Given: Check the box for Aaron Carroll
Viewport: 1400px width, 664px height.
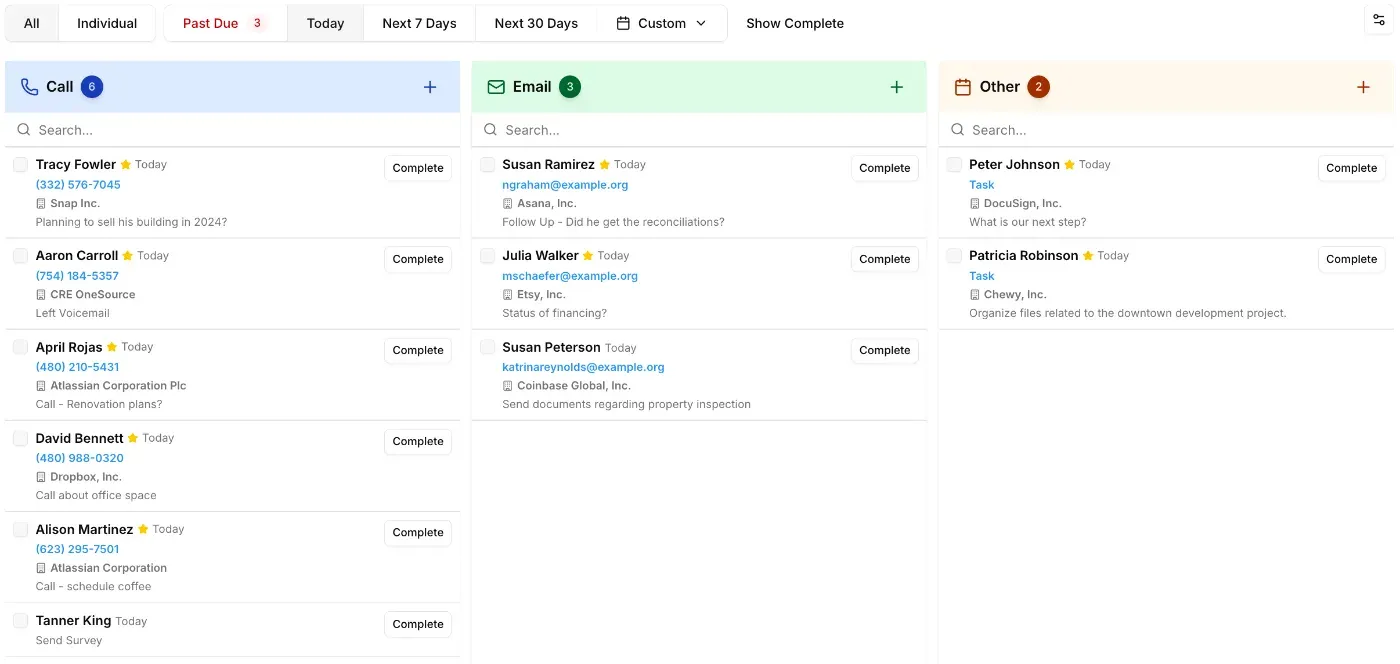Looking at the screenshot, I should pyautogui.click(x=20, y=256).
